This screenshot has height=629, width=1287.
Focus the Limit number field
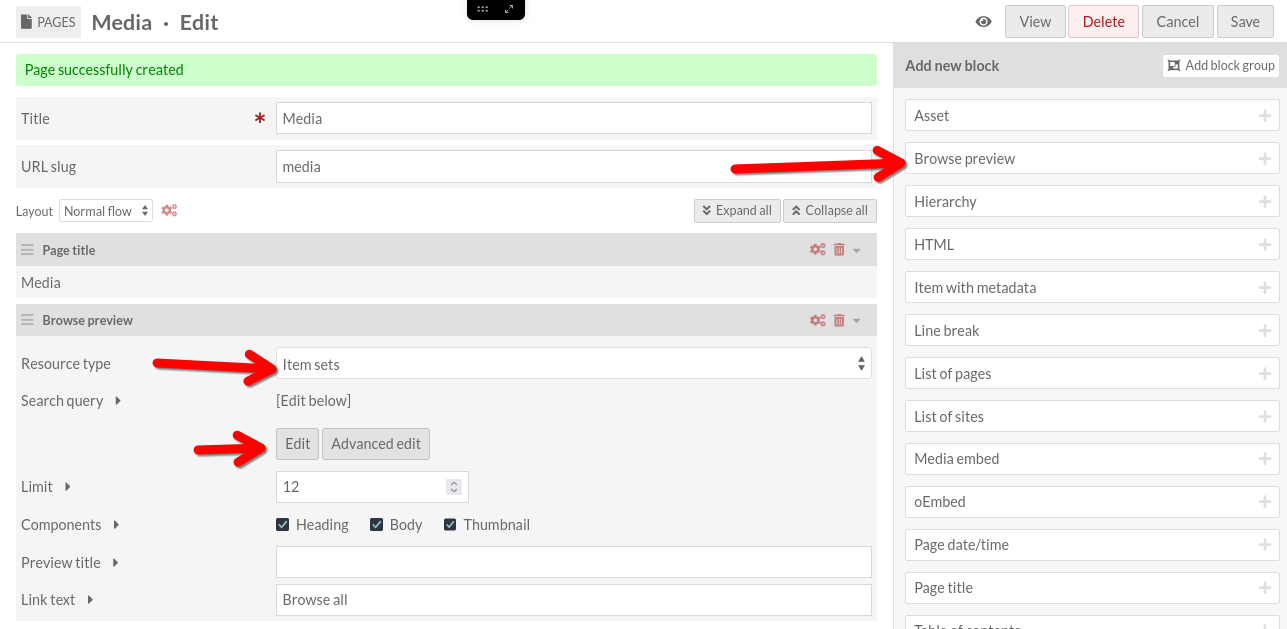pos(372,487)
